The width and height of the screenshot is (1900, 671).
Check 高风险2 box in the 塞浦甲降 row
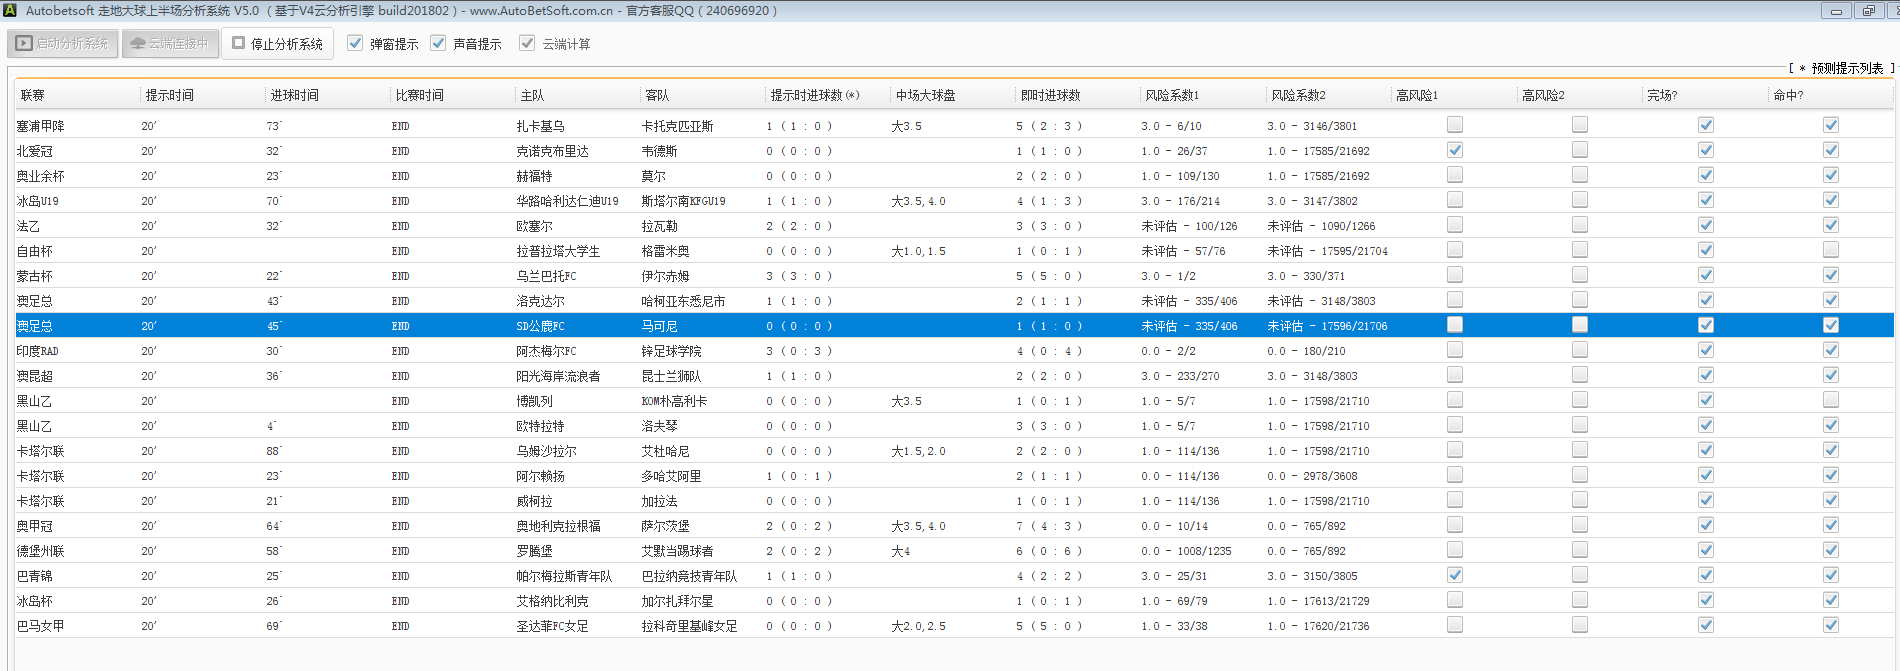[x=1580, y=125]
